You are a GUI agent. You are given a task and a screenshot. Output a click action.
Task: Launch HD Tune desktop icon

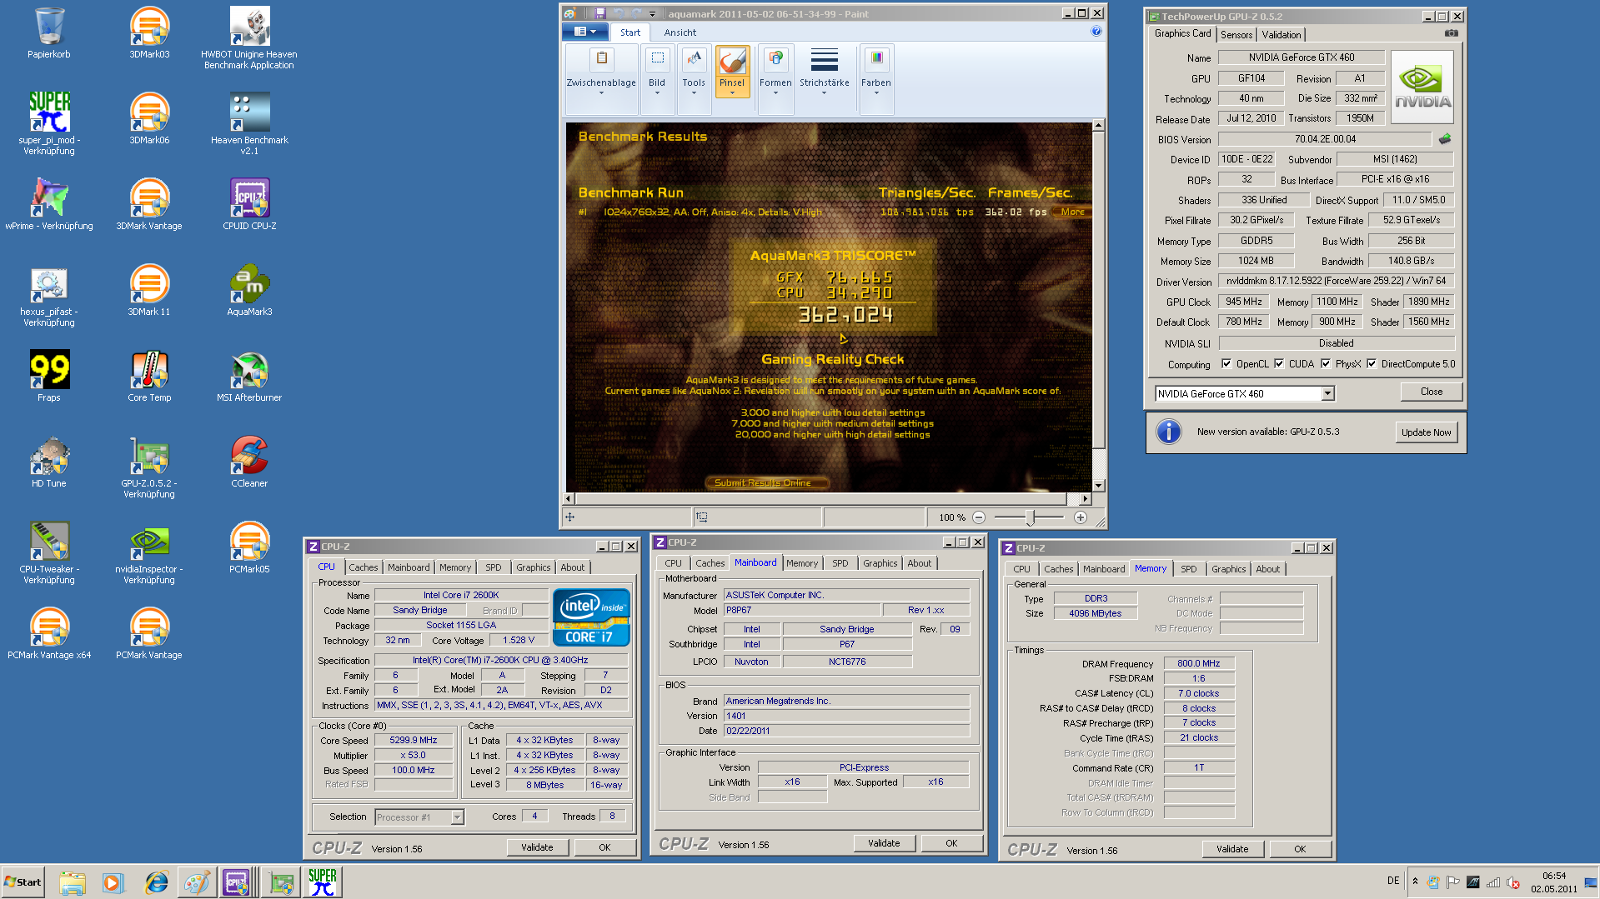49,463
